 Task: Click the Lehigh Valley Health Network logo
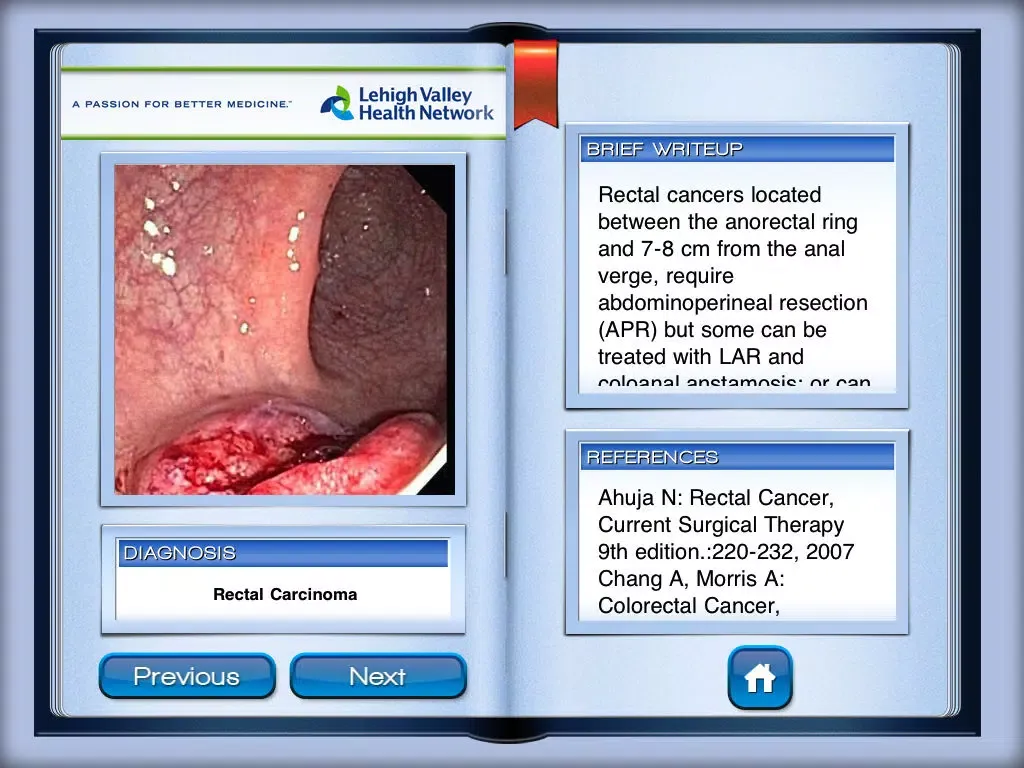407,104
